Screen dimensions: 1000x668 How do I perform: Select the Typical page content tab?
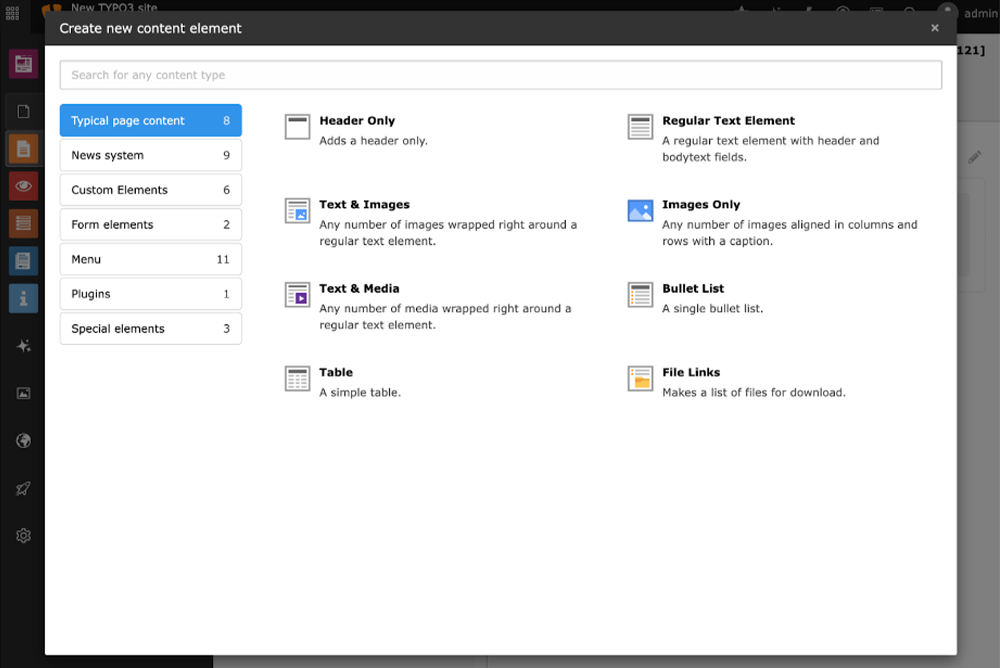[150, 121]
